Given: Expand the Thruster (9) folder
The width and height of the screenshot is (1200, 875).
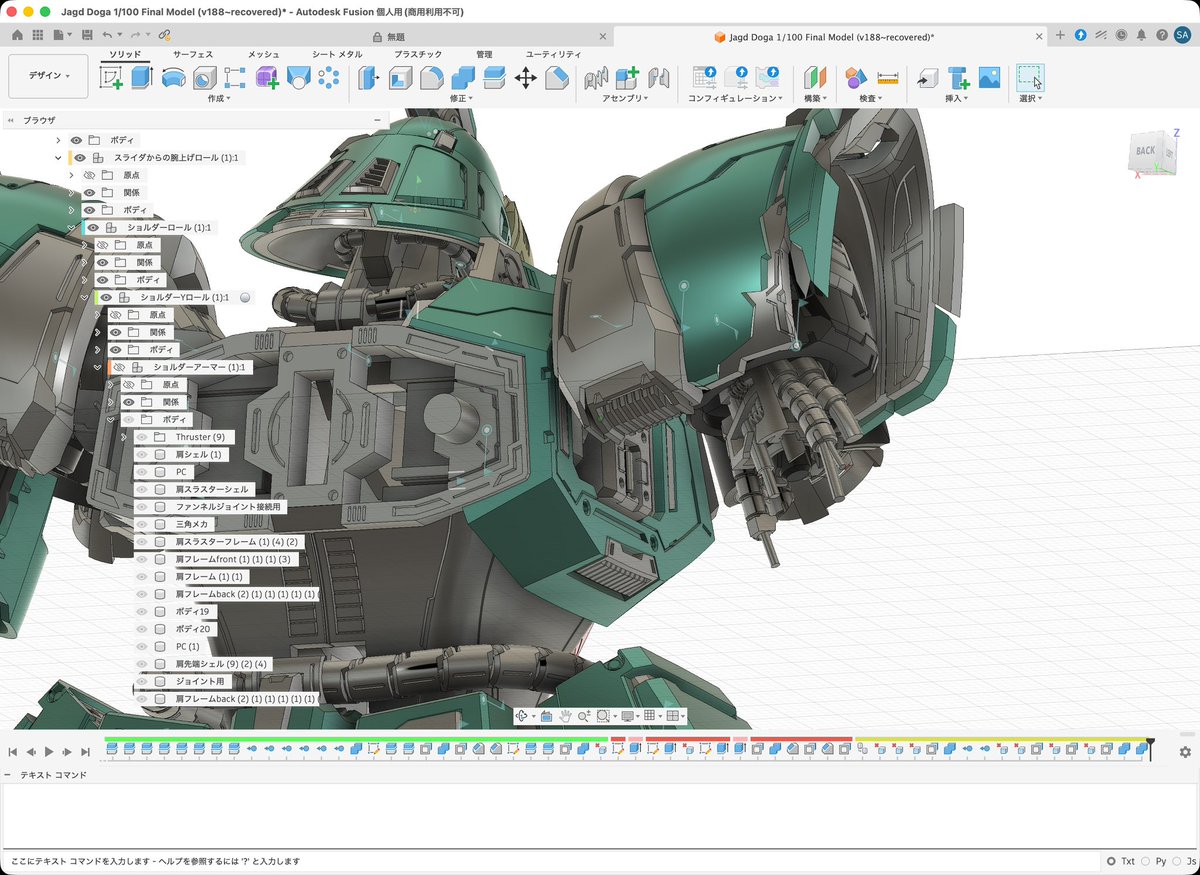Looking at the screenshot, I should (123, 437).
